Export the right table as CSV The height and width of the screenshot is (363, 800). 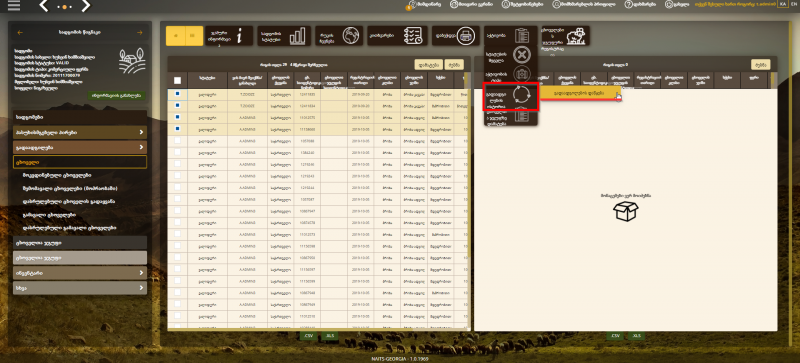[x=614, y=336]
